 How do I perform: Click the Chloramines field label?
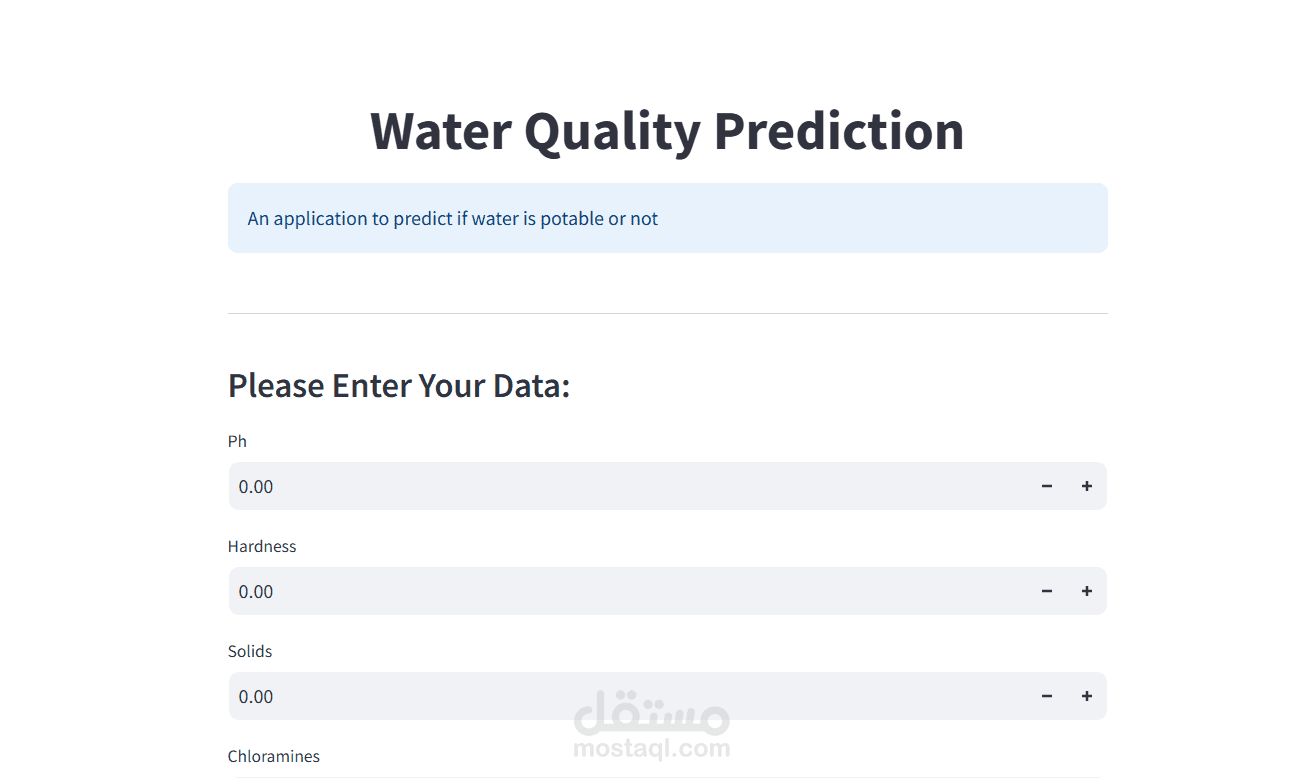pos(273,756)
